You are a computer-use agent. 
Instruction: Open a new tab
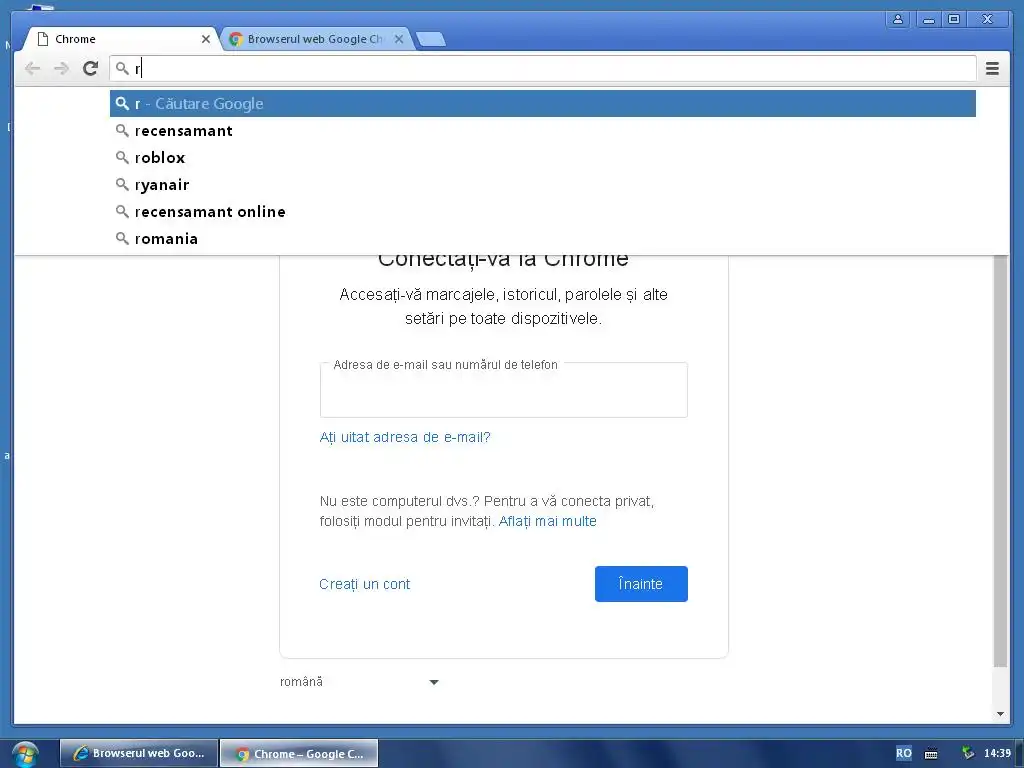[431, 40]
